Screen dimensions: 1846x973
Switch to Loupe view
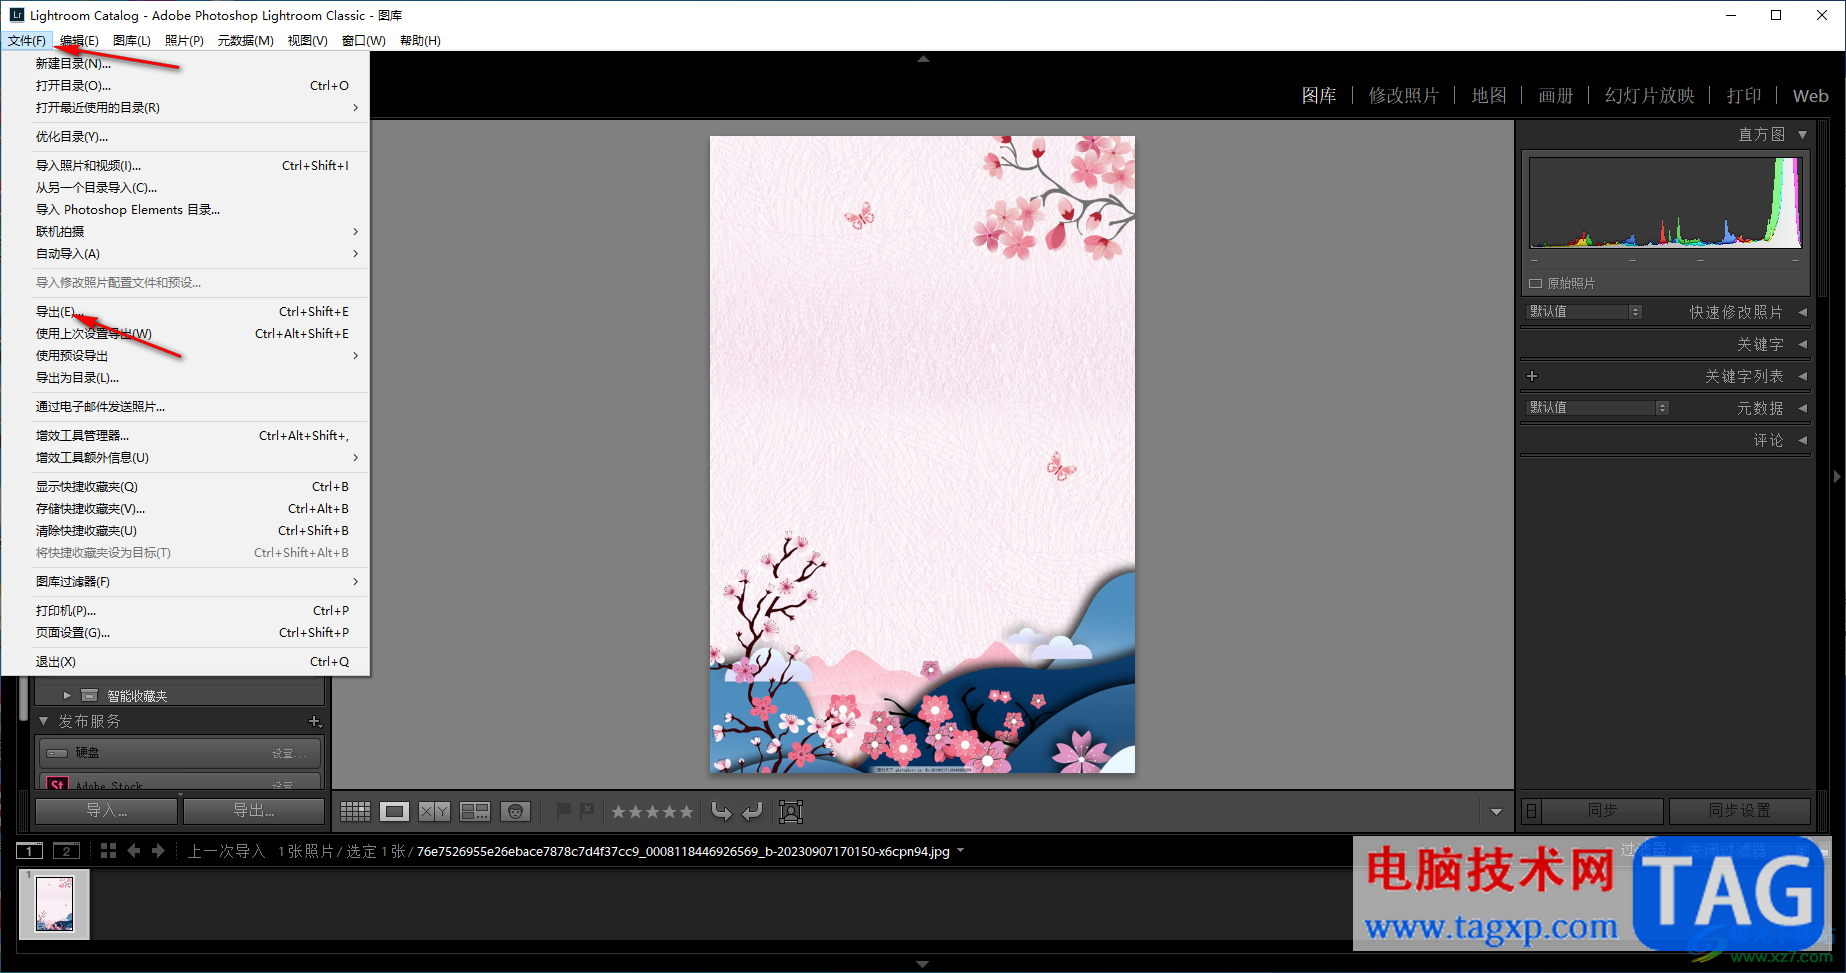pyautogui.click(x=394, y=811)
